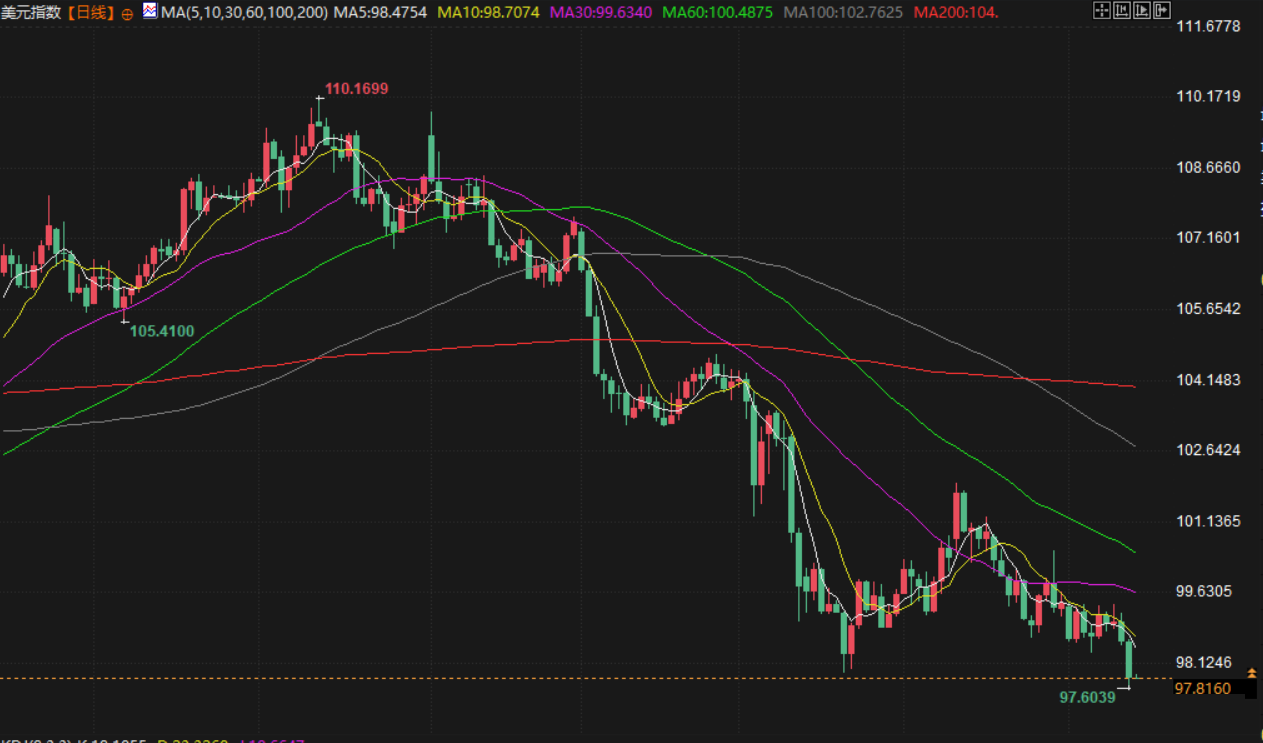
Task: Click the green MA60 value label
Action: [718, 13]
